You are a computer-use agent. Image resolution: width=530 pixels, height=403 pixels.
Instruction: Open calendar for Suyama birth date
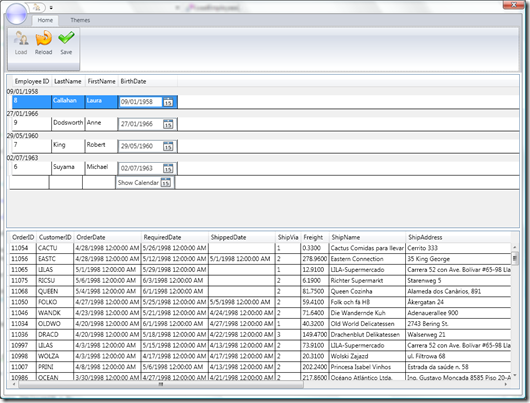pyautogui.click(x=168, y=168)
